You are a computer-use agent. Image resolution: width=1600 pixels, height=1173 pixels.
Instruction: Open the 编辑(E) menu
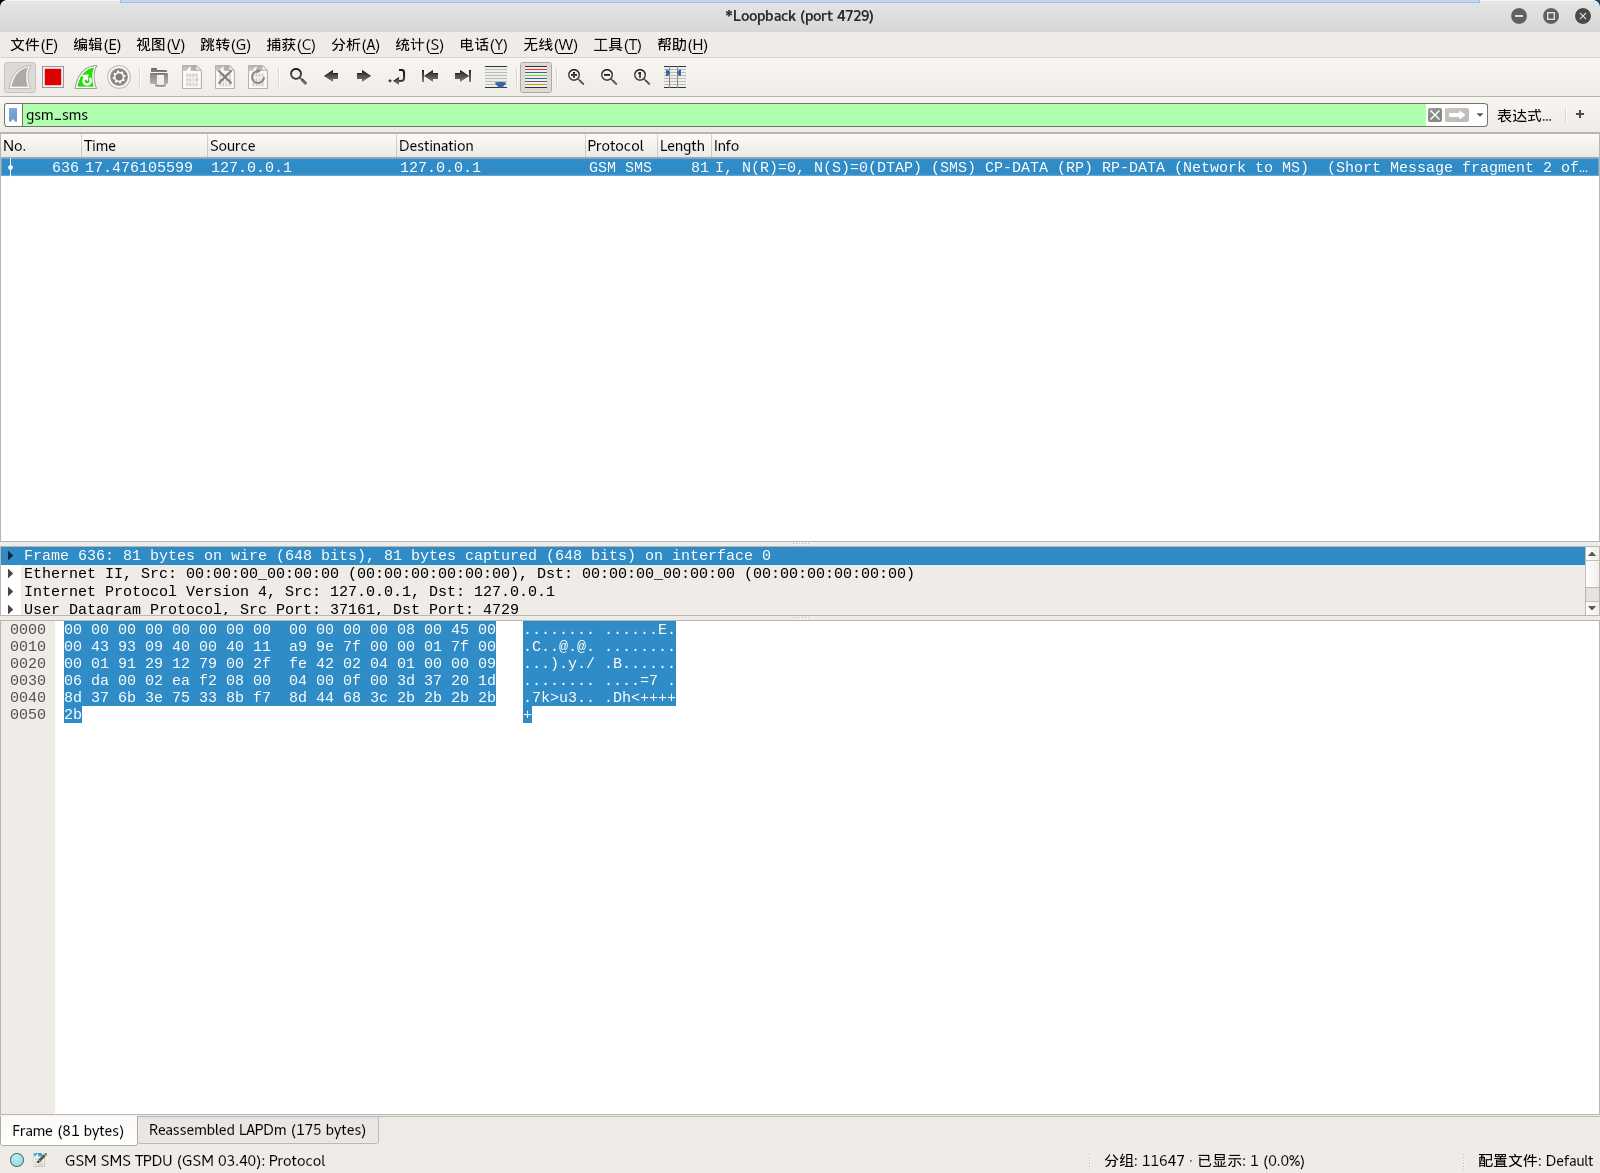pos(97,45)
